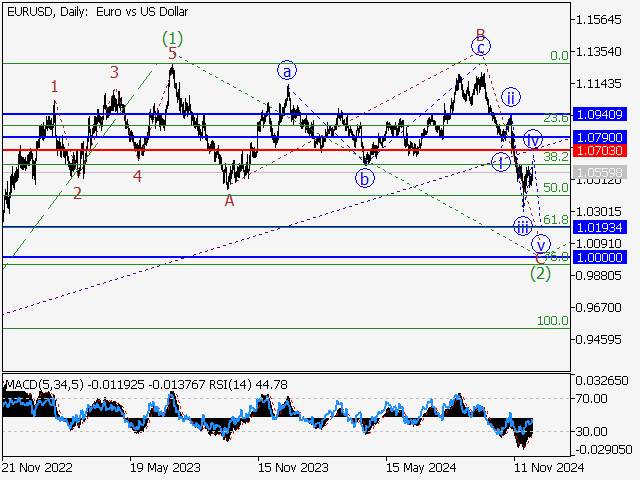Select the red wave '5' label
This screenshot has width=640, height=480.
(172, 55)
